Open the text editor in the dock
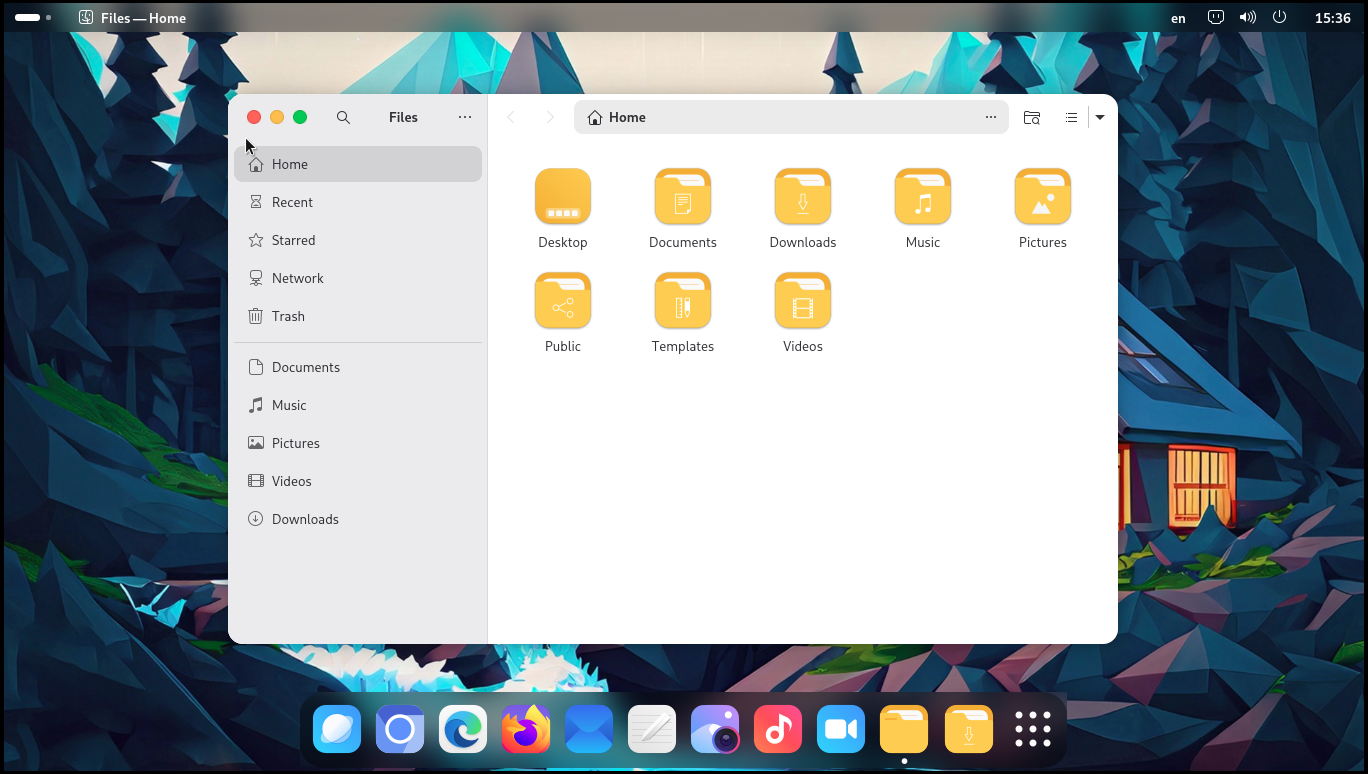 click(652, 729)
